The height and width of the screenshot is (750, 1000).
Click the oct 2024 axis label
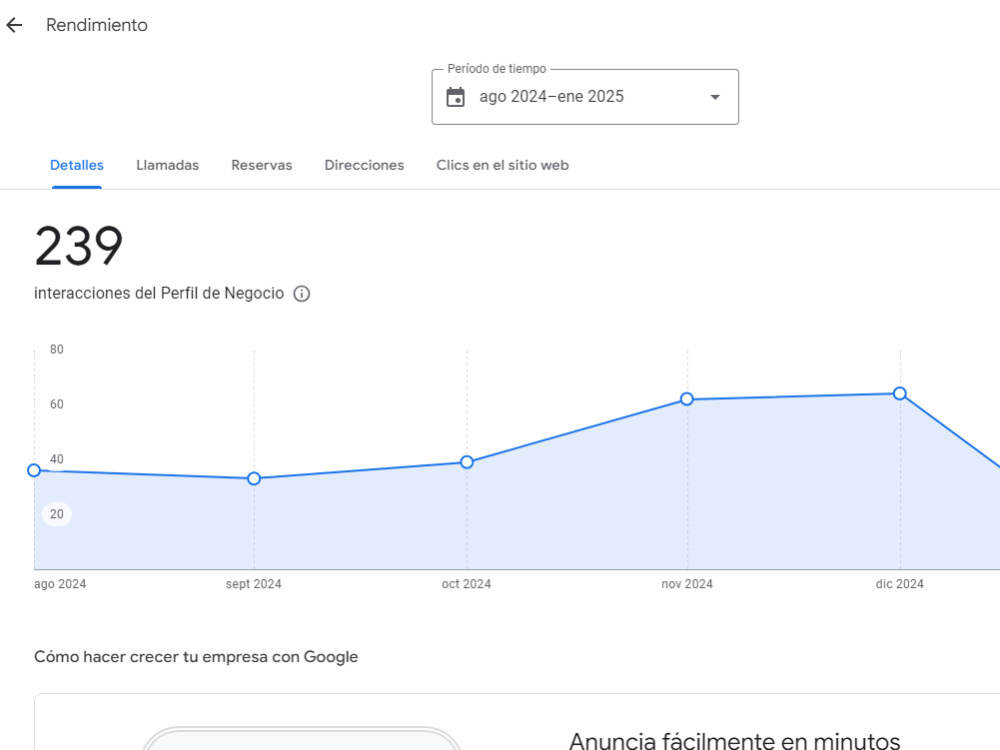466,584
